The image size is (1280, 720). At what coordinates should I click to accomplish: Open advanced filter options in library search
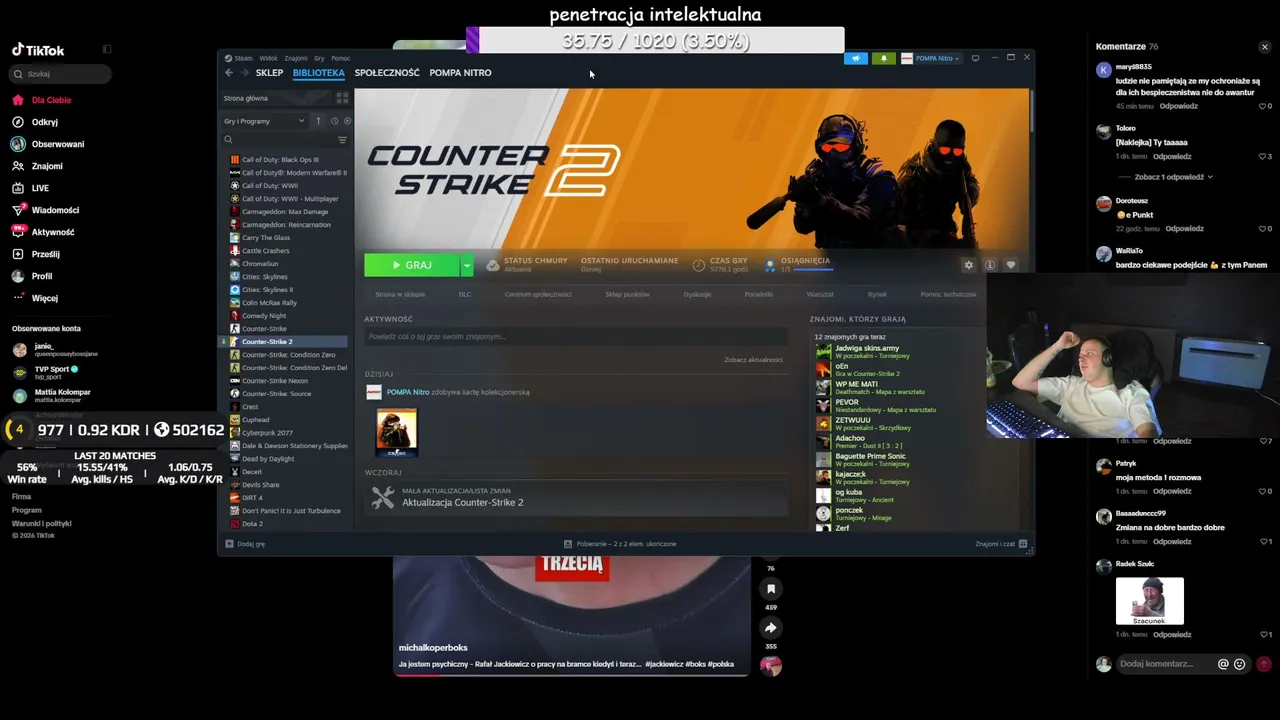tap(342, 140)
